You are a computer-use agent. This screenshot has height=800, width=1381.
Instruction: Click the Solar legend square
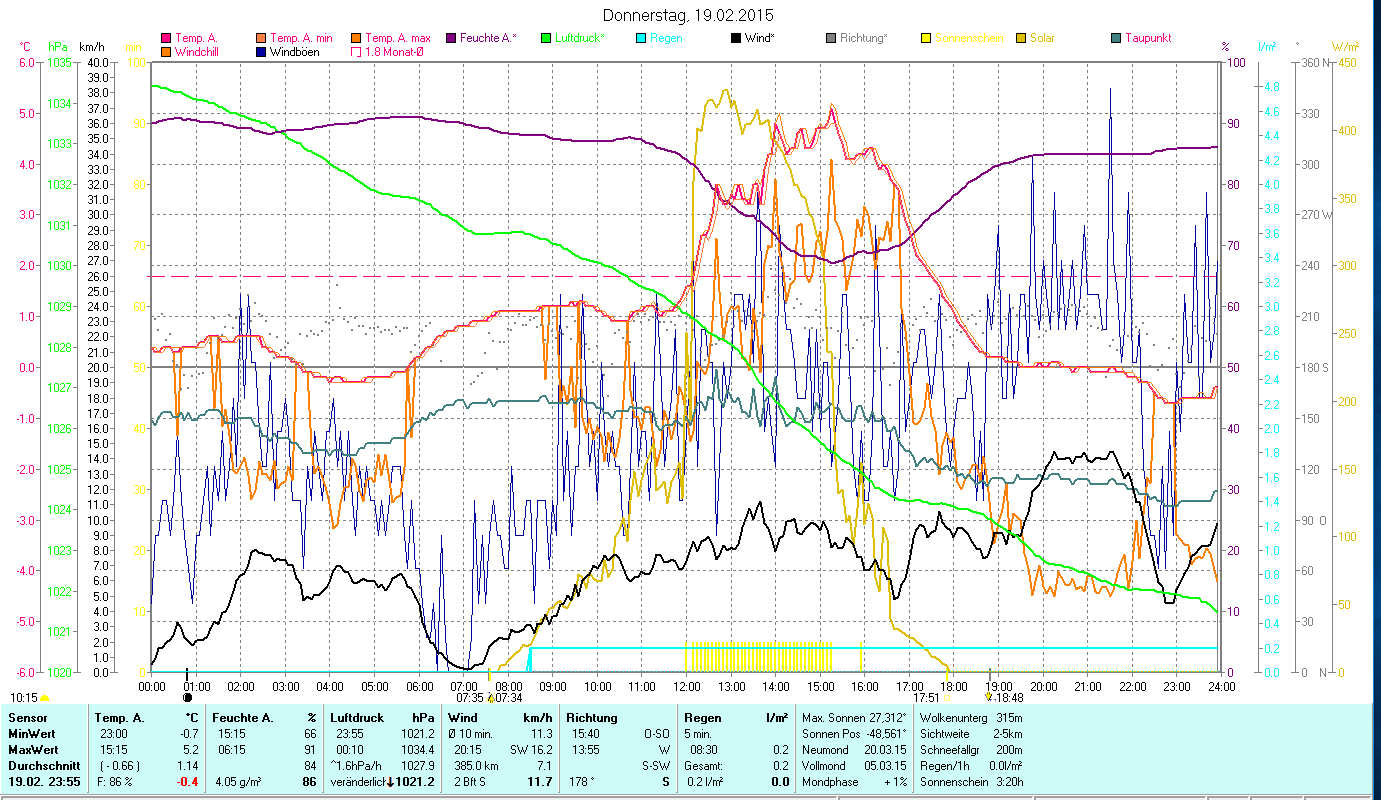pyautogui.click(x=1021, y=38)
